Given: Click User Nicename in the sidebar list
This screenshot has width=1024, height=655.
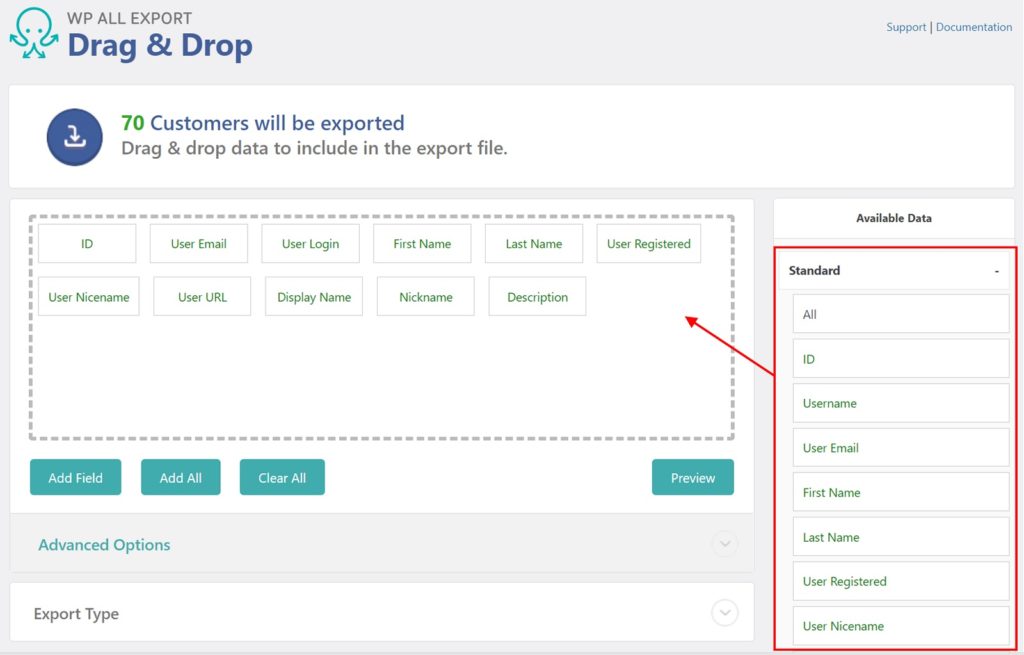Looking at the screenshot, I should point(900,625).
